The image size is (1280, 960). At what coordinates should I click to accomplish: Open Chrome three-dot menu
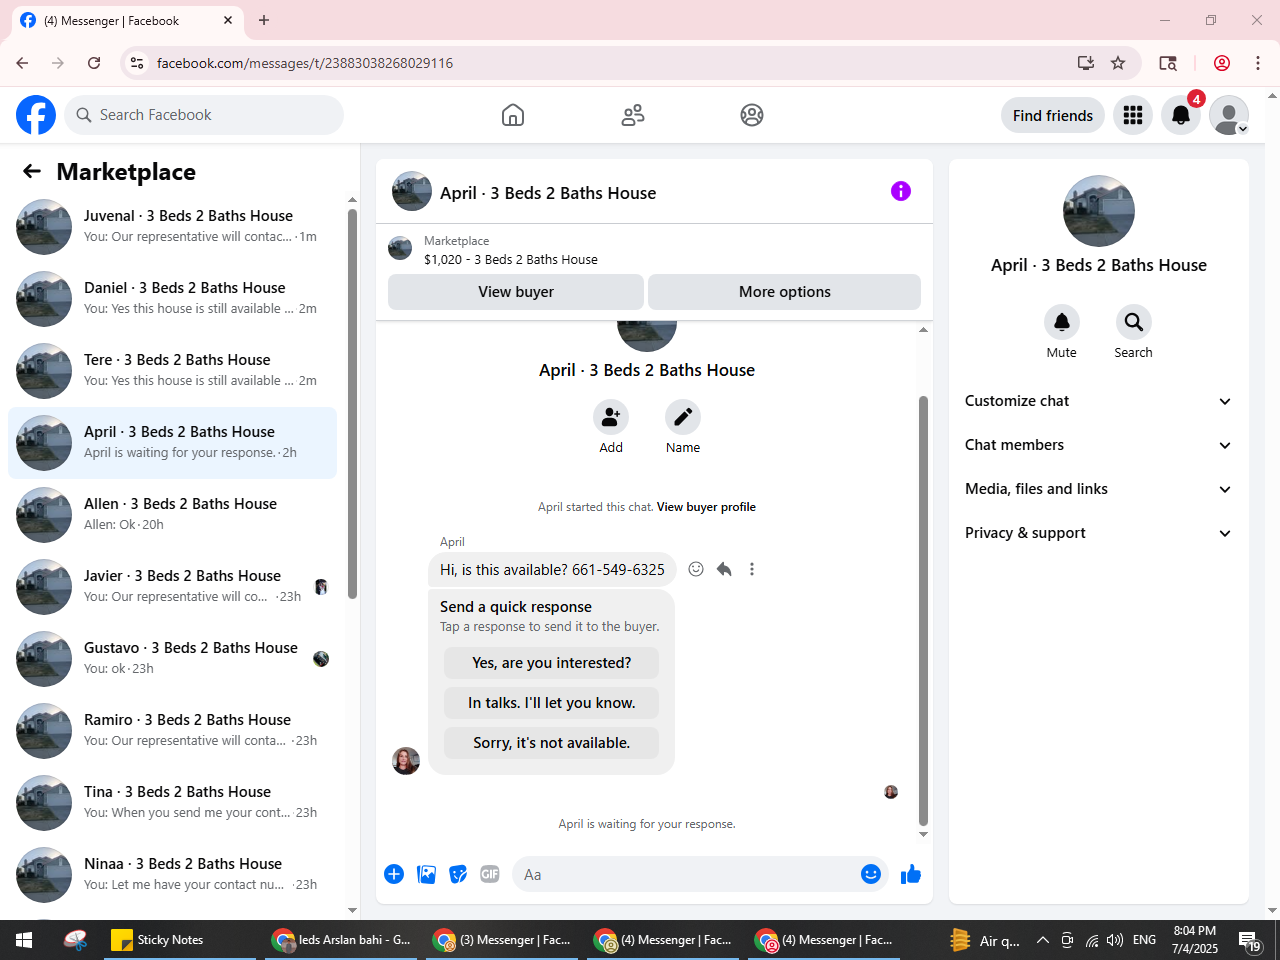(x=1258, y=63)
